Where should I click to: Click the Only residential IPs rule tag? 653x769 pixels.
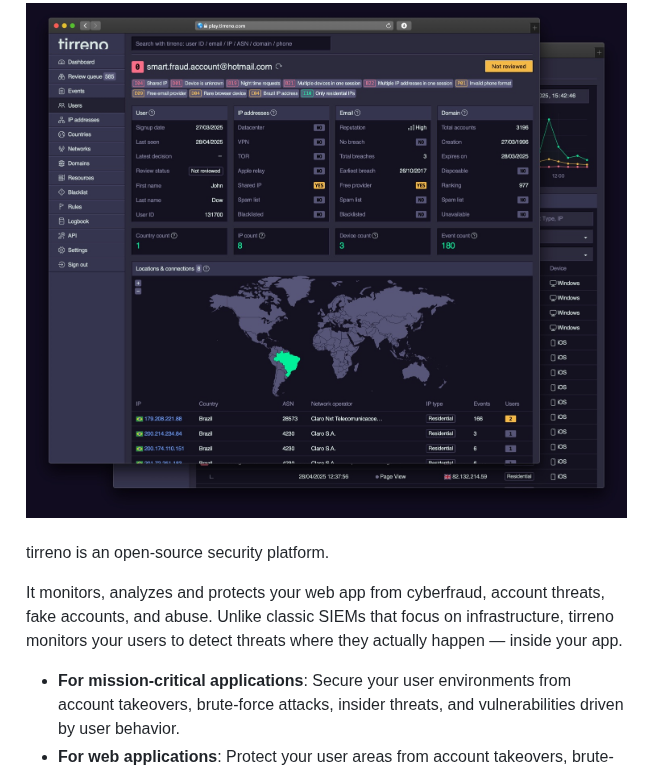coord(328,93)
